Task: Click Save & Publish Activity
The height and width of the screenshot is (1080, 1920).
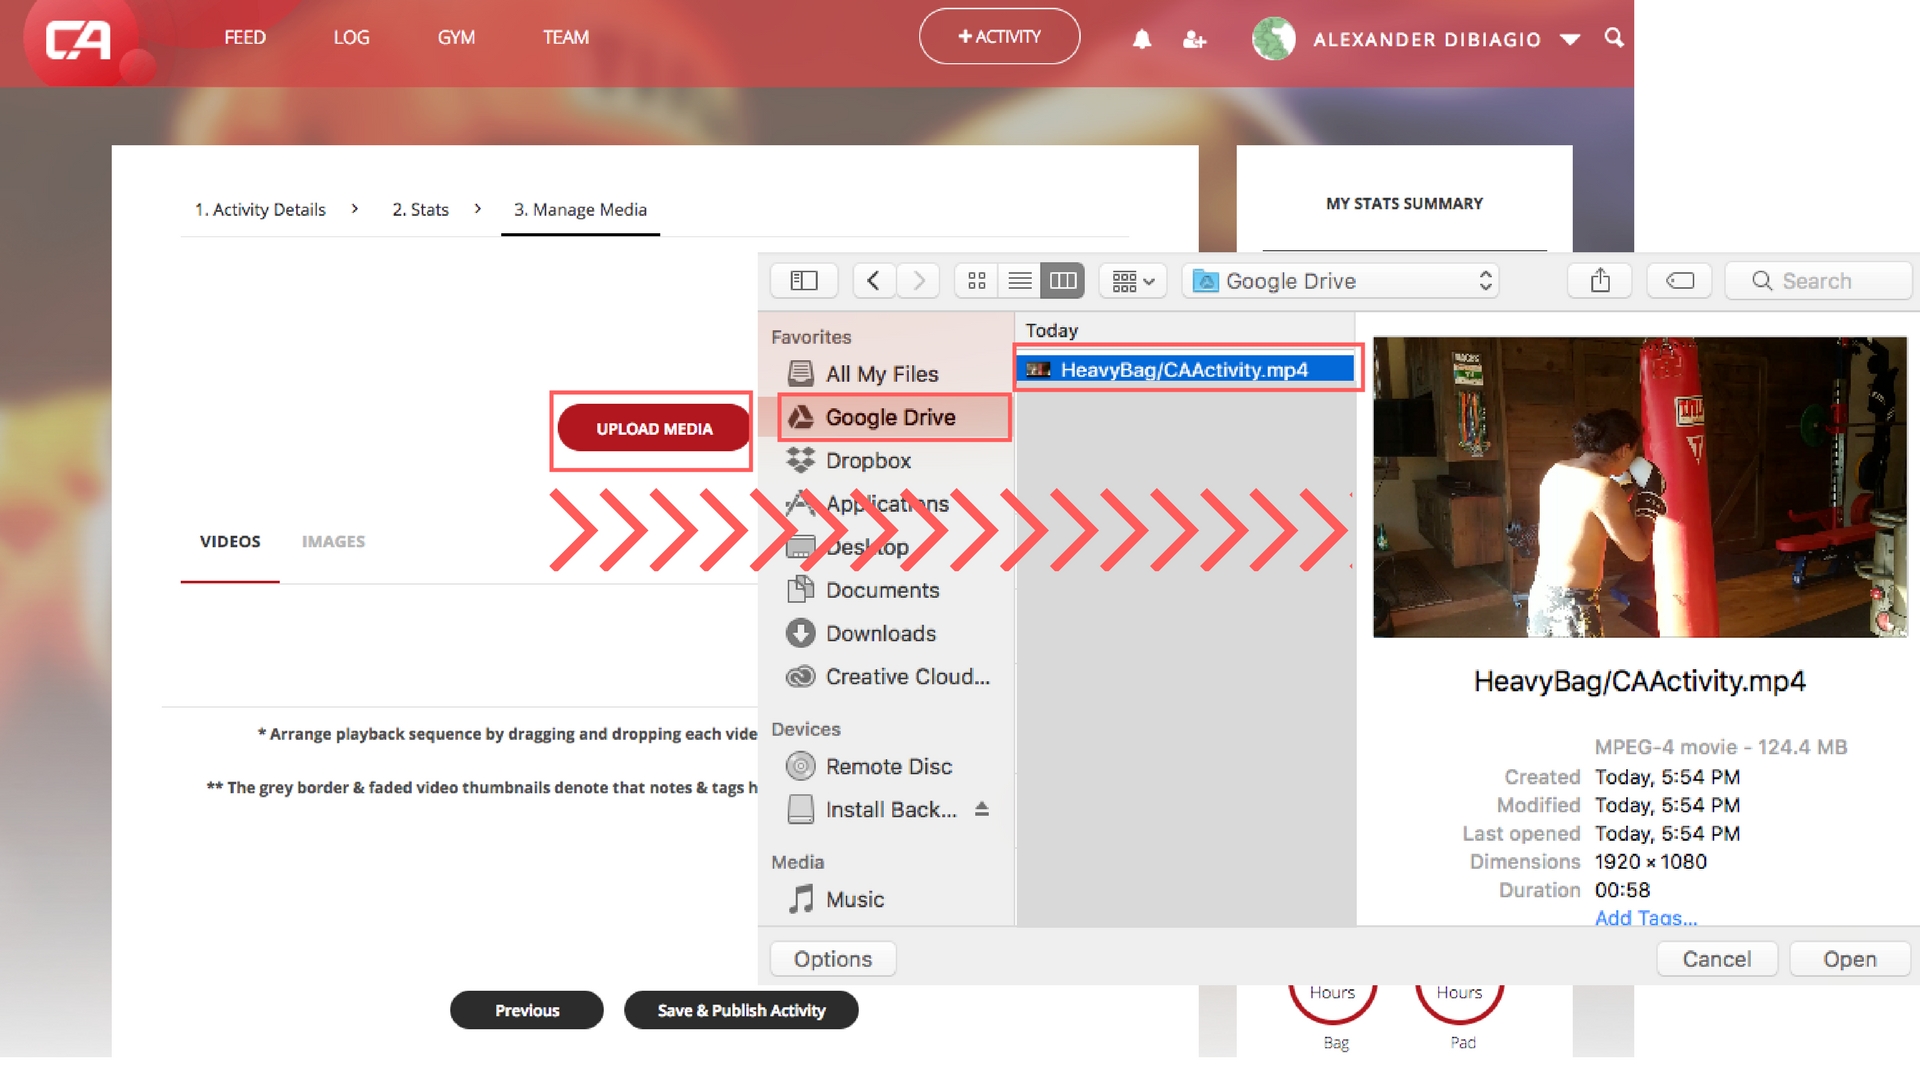Action: [x=741, y=1010]
